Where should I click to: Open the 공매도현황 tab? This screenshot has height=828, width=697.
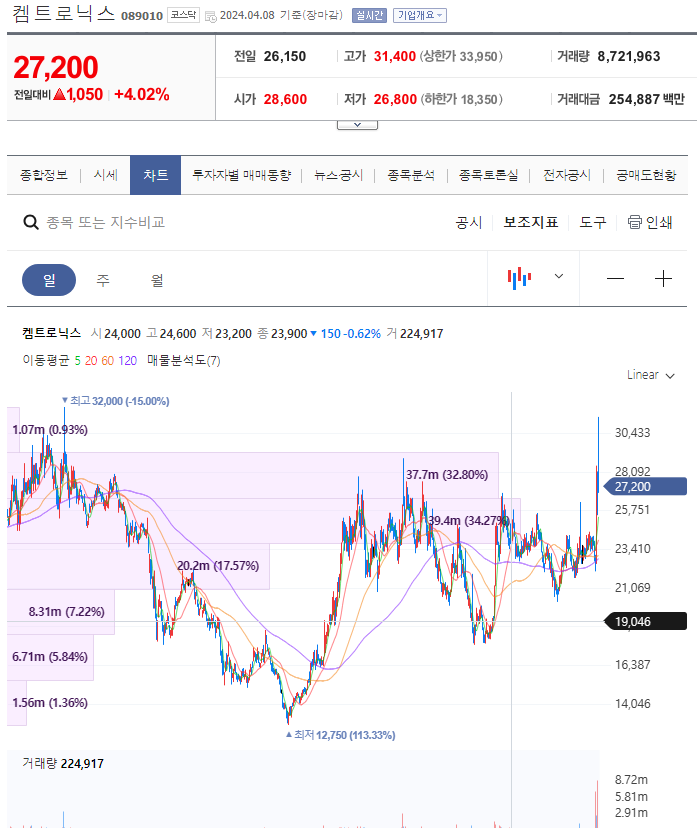point(646,175)
